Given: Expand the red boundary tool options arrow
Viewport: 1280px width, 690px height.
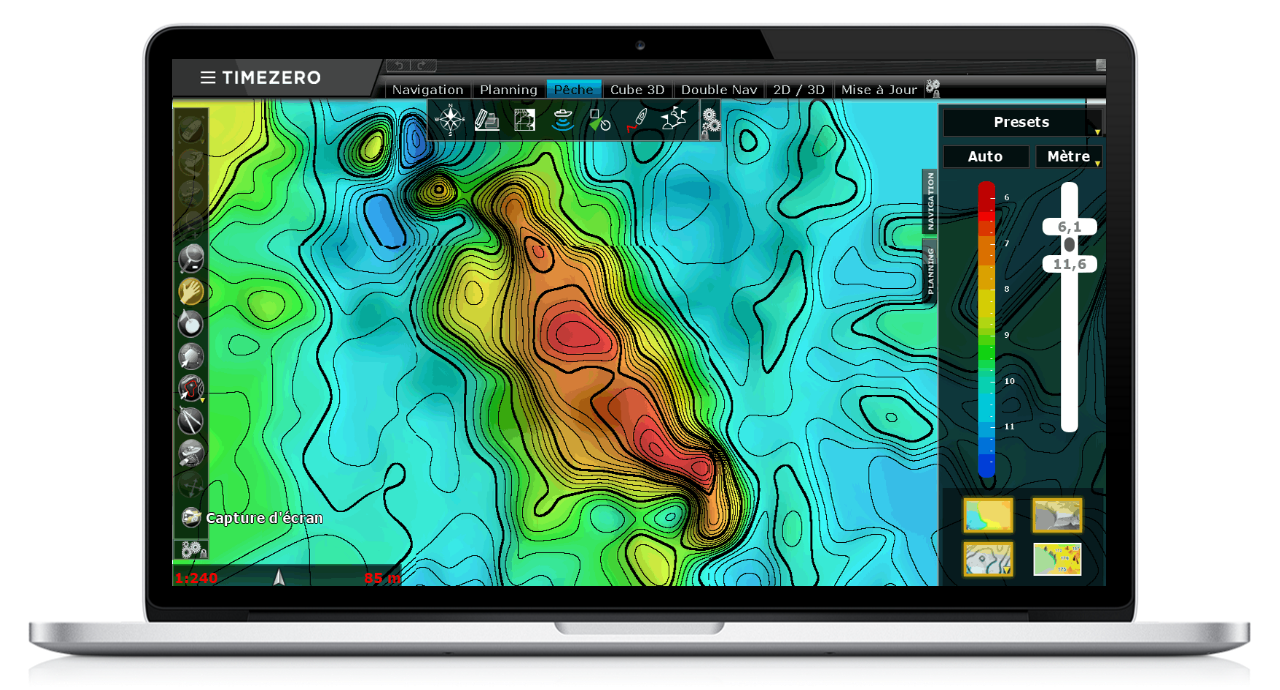Looking at the screenshot, I should (203, 399).
